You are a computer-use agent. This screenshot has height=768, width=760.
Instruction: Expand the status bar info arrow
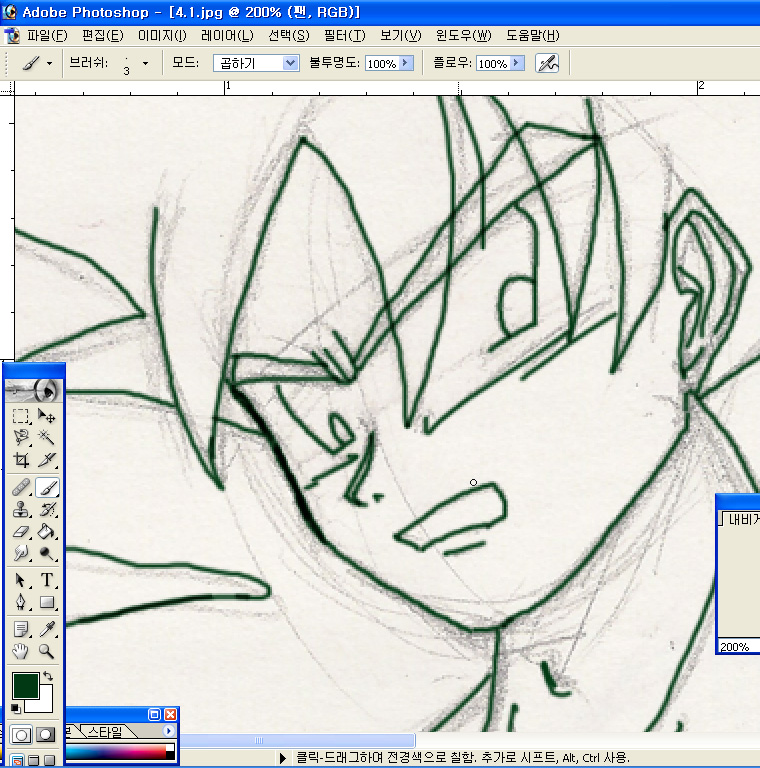click(x=283, y=758)
